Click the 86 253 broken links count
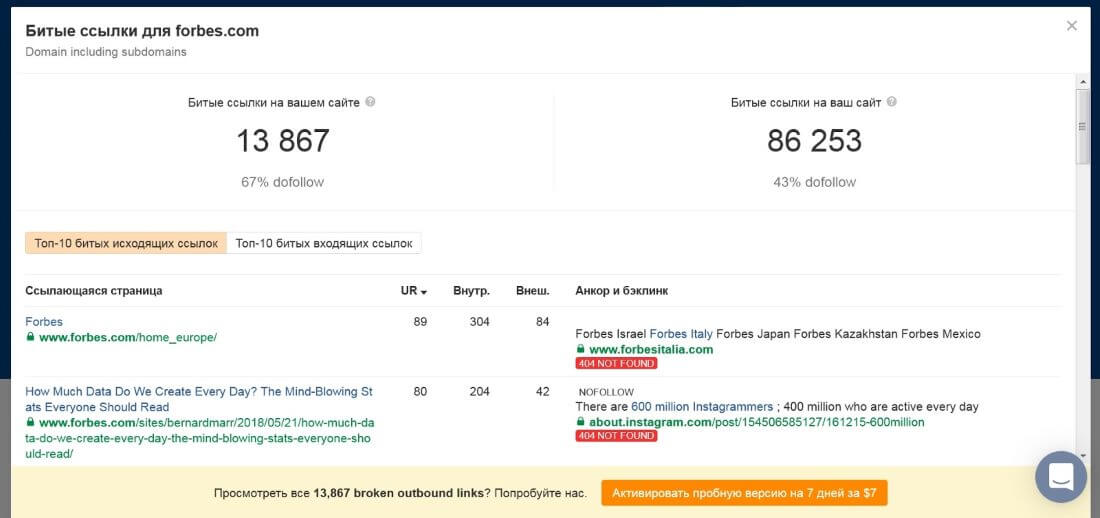Viewport: 1100px width, 518px height. point(814,140)
